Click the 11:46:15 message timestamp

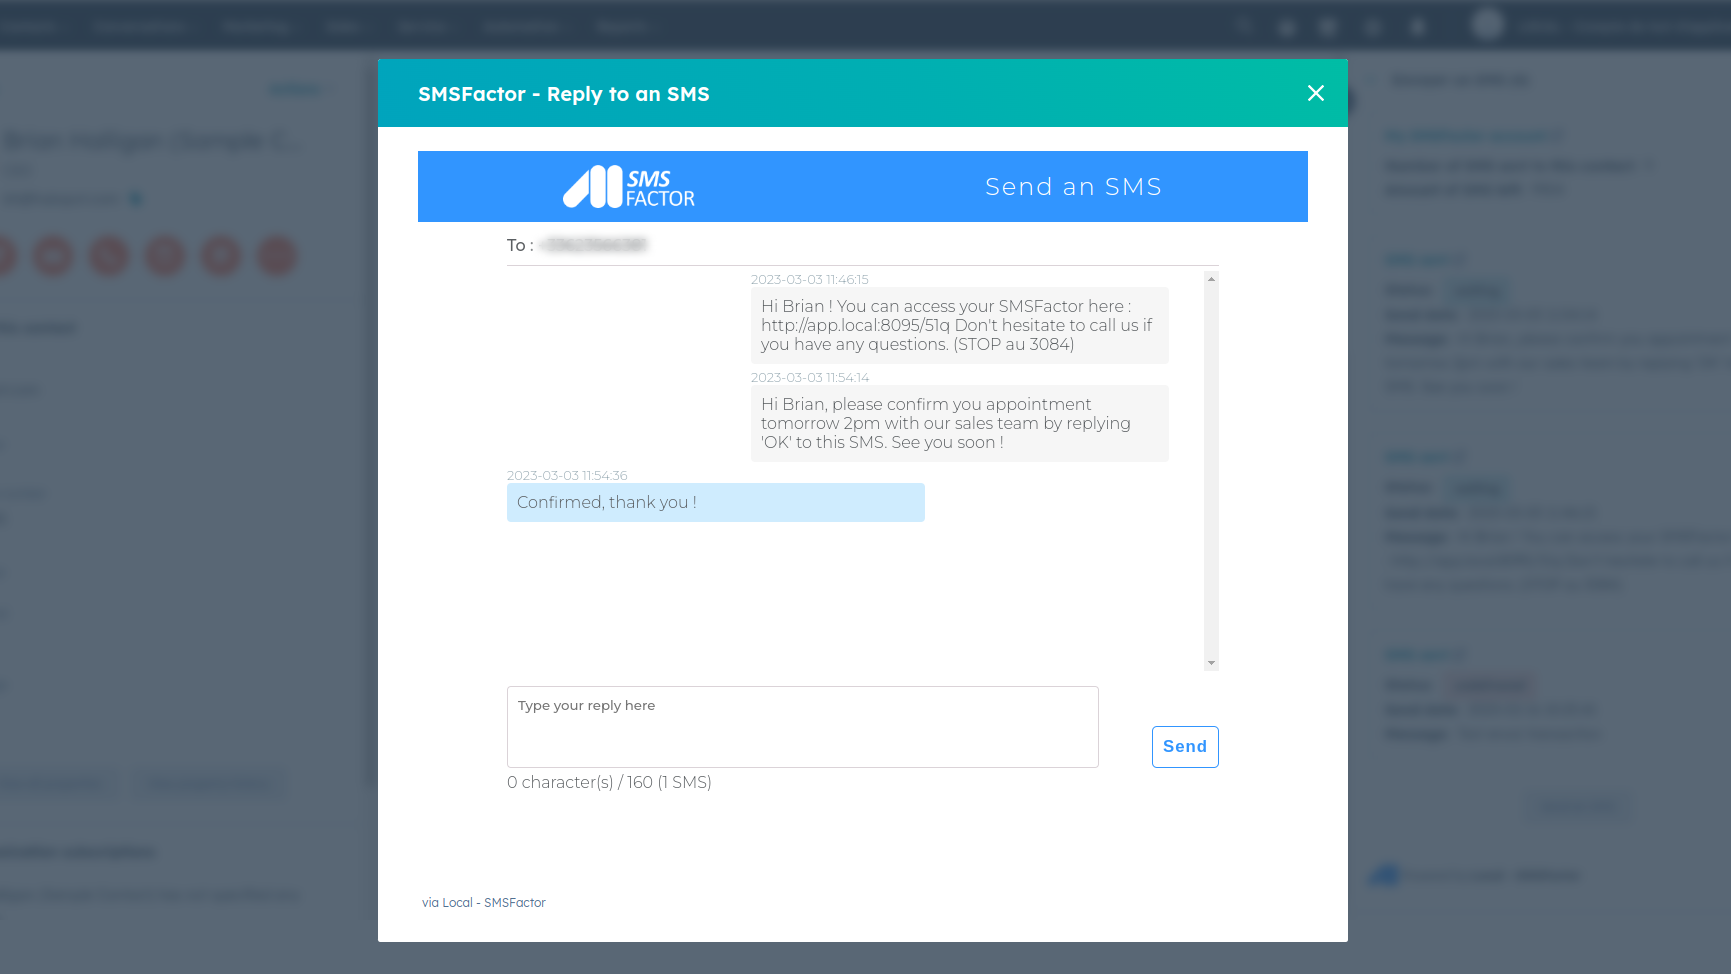coord(809,280)
